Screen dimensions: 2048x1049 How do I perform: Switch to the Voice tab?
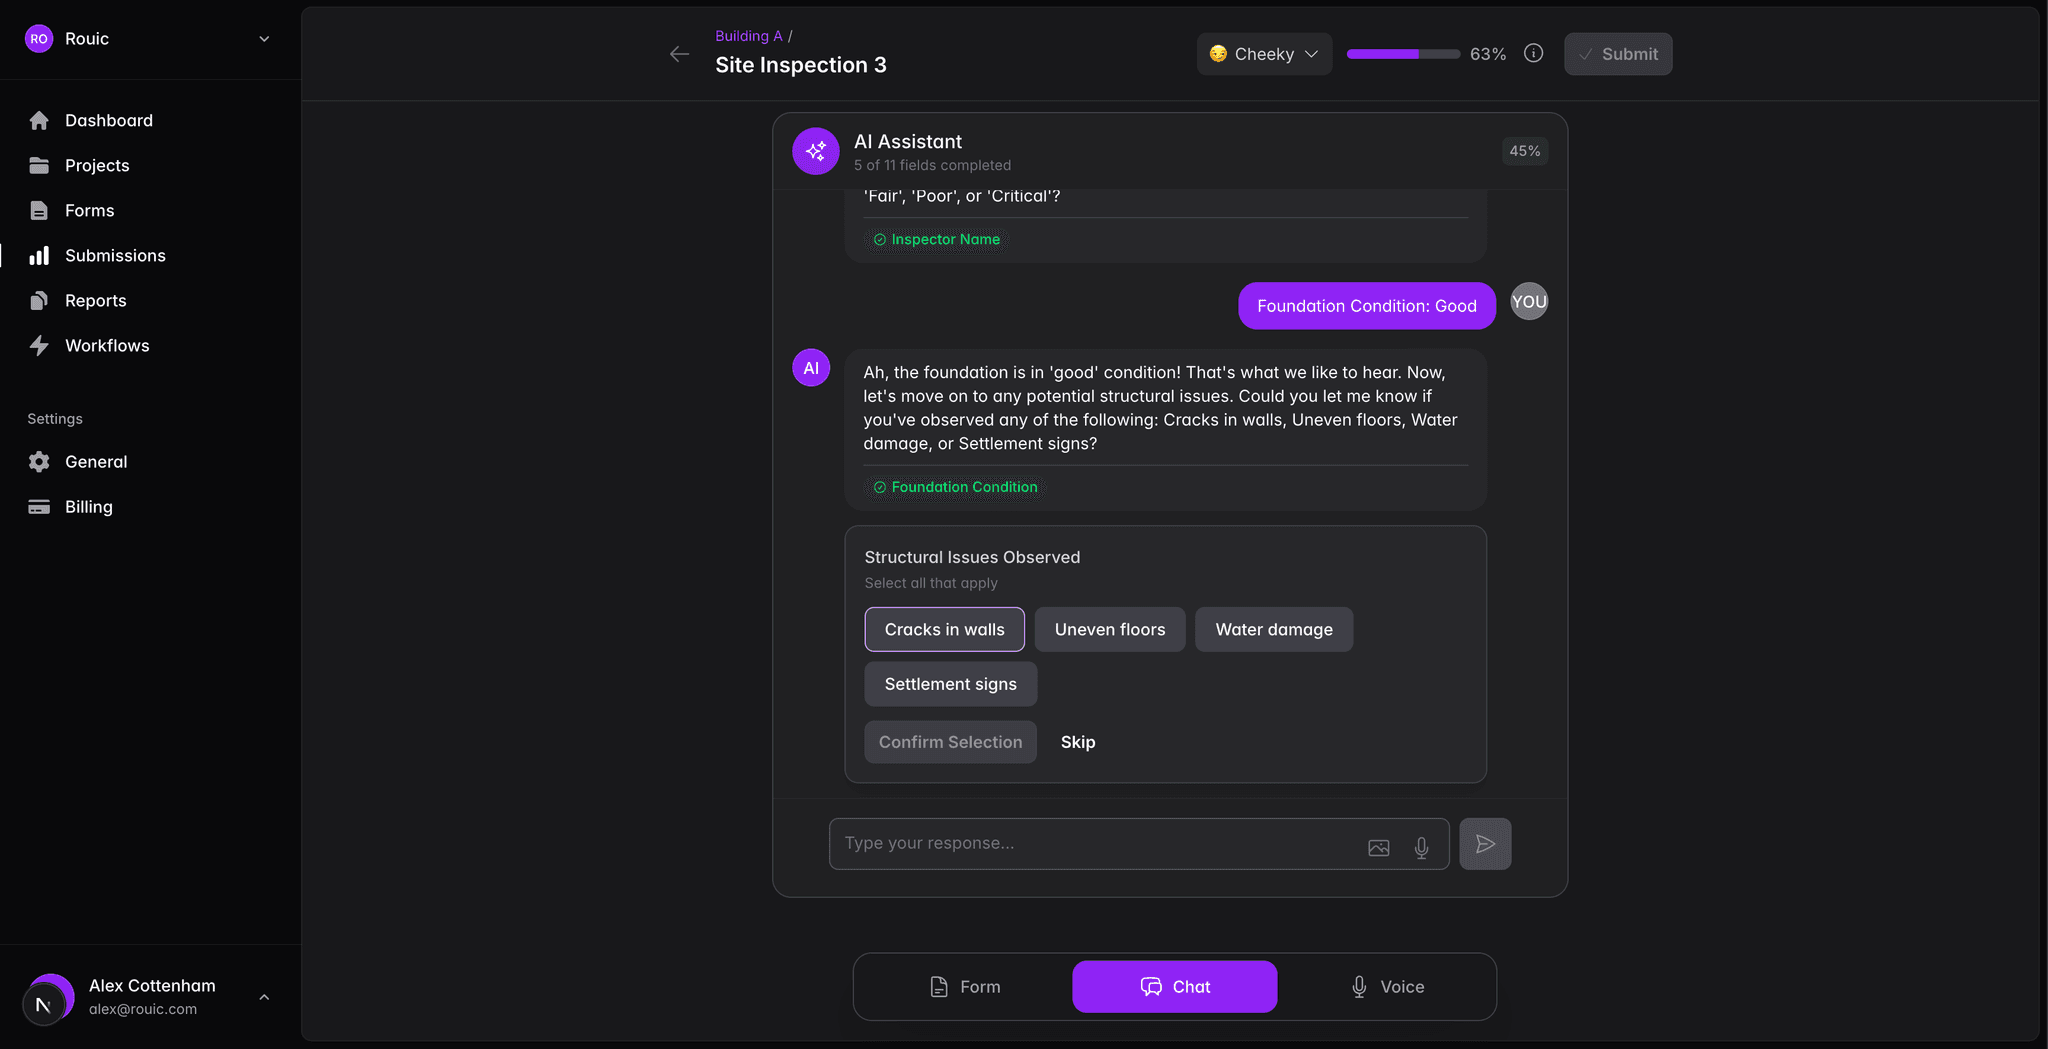point(1388,986)
